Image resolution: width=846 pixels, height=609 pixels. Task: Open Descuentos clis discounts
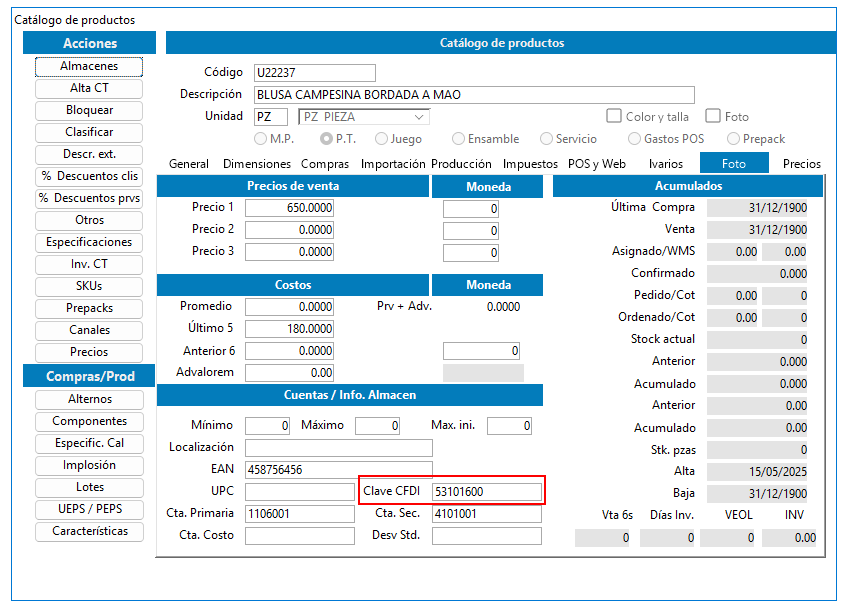tap(89, 176)
